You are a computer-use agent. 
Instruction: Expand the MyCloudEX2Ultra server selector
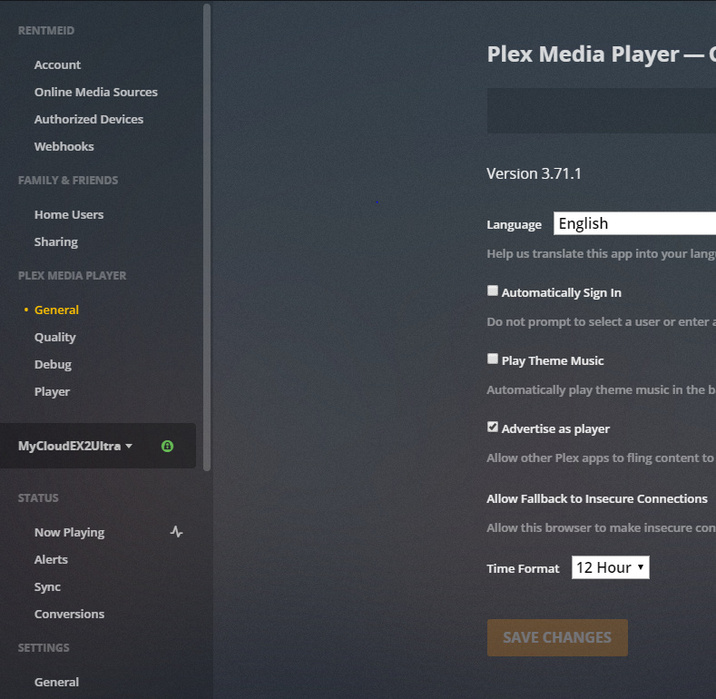click(x=75, y=446)
